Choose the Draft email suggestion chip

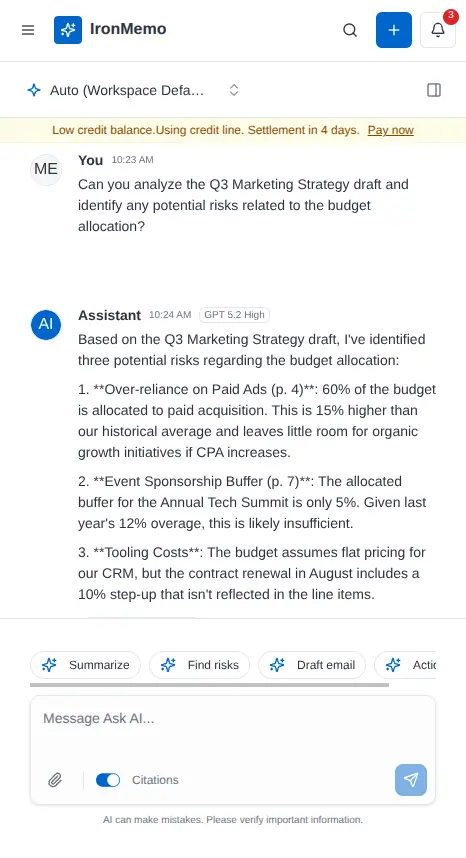(x=312, y=665)
